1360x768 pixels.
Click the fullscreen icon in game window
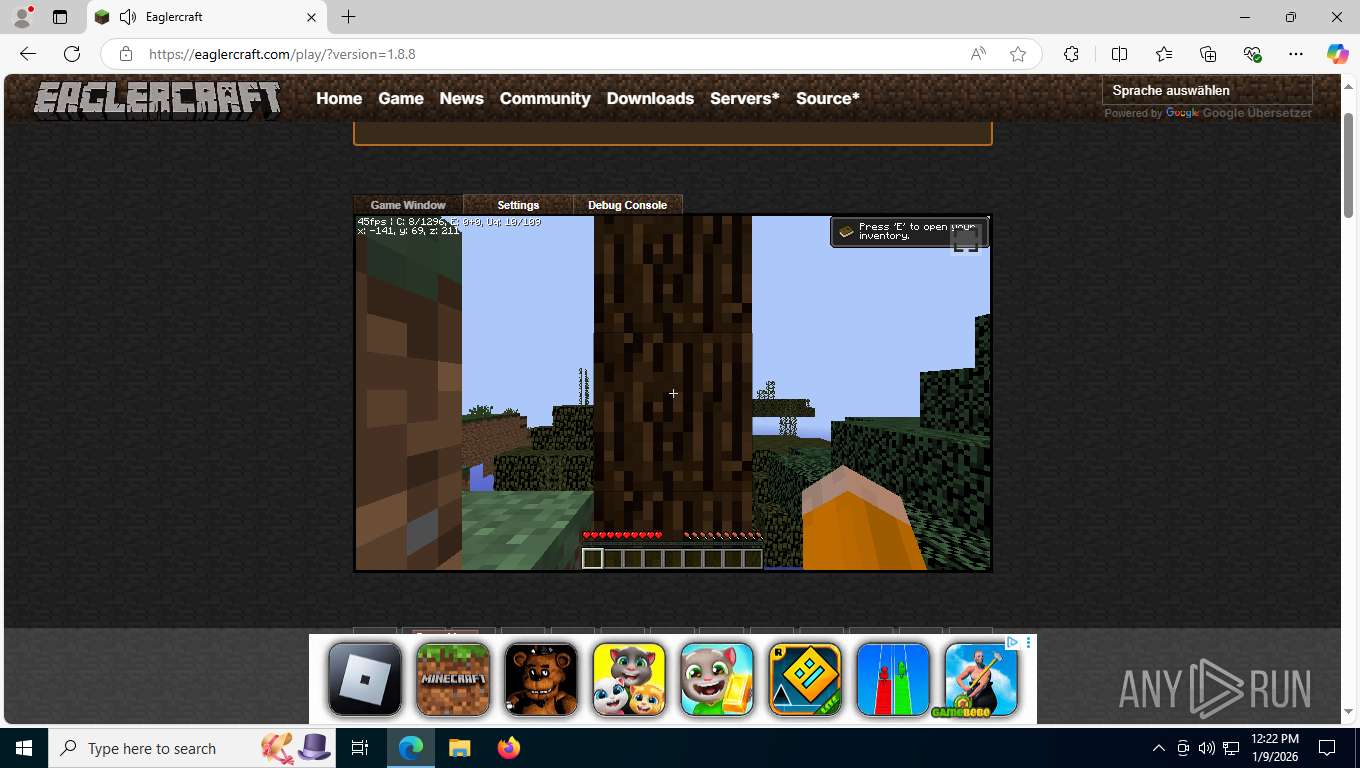[965, 240]
